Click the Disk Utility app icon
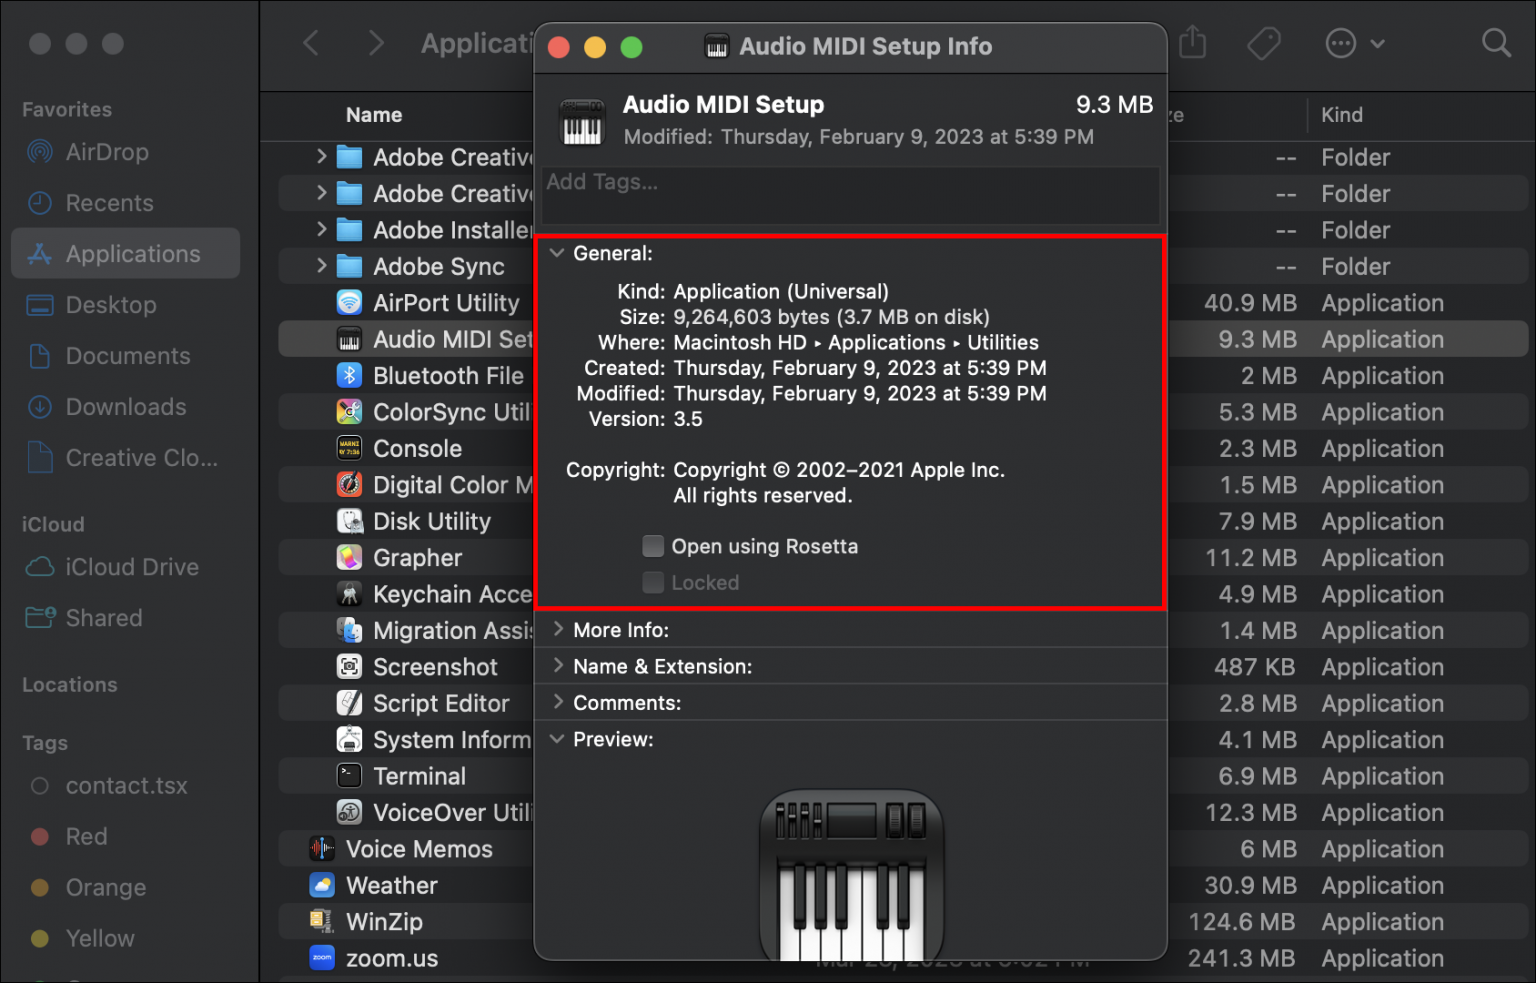The image size is (1536, 983). [349, 521]
